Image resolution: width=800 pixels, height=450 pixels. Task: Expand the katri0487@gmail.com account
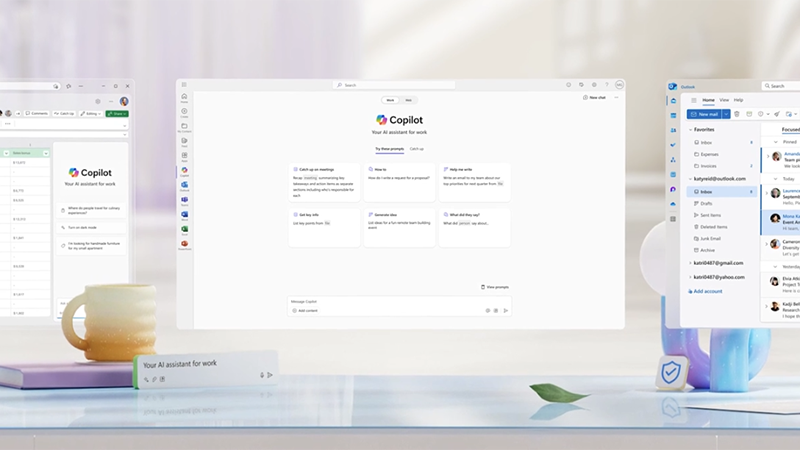tap(690, 263)
